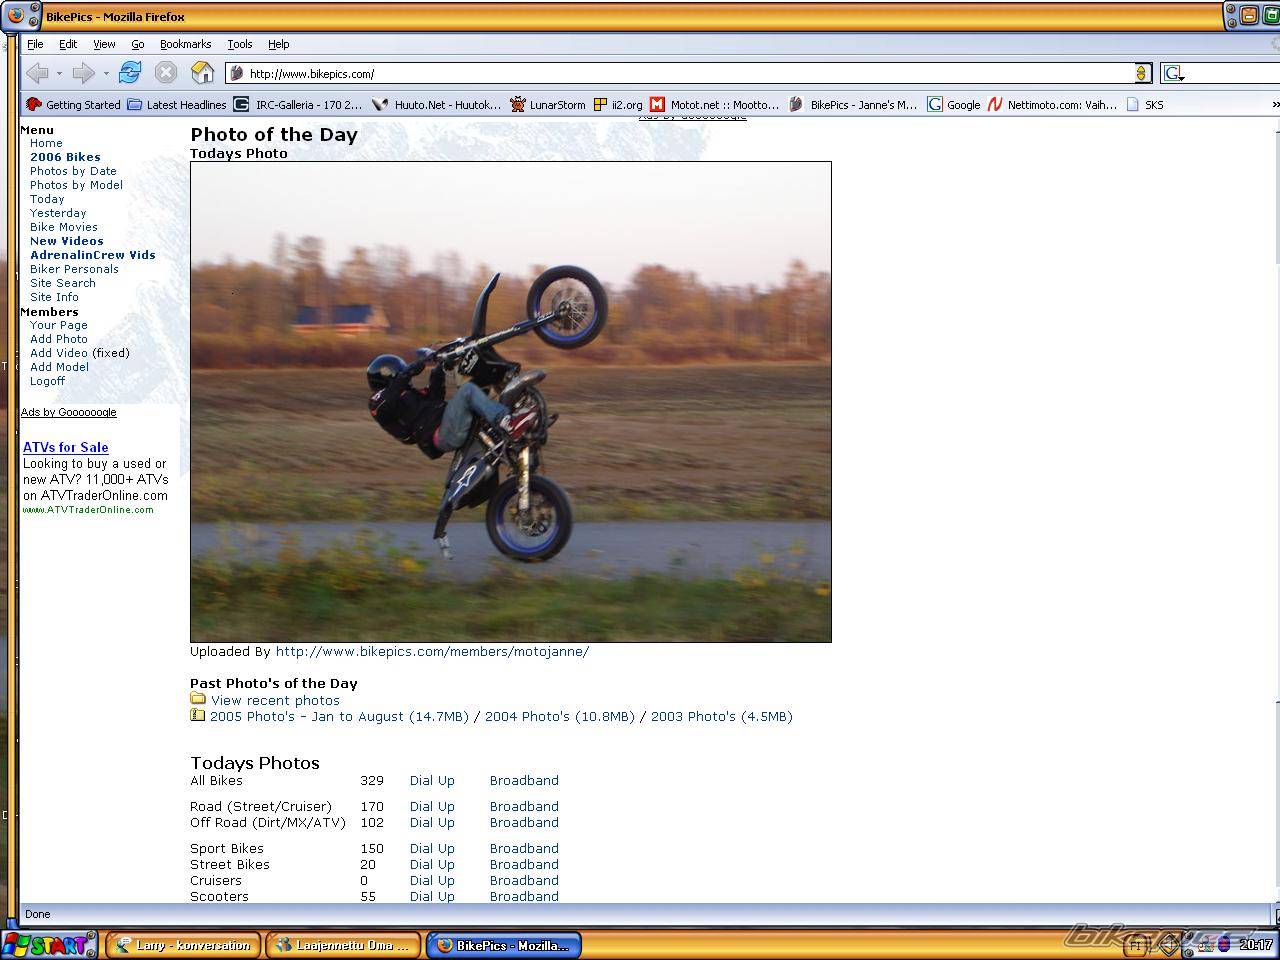
Task: Open the Add Photo link
Action: tap(59, 339)
